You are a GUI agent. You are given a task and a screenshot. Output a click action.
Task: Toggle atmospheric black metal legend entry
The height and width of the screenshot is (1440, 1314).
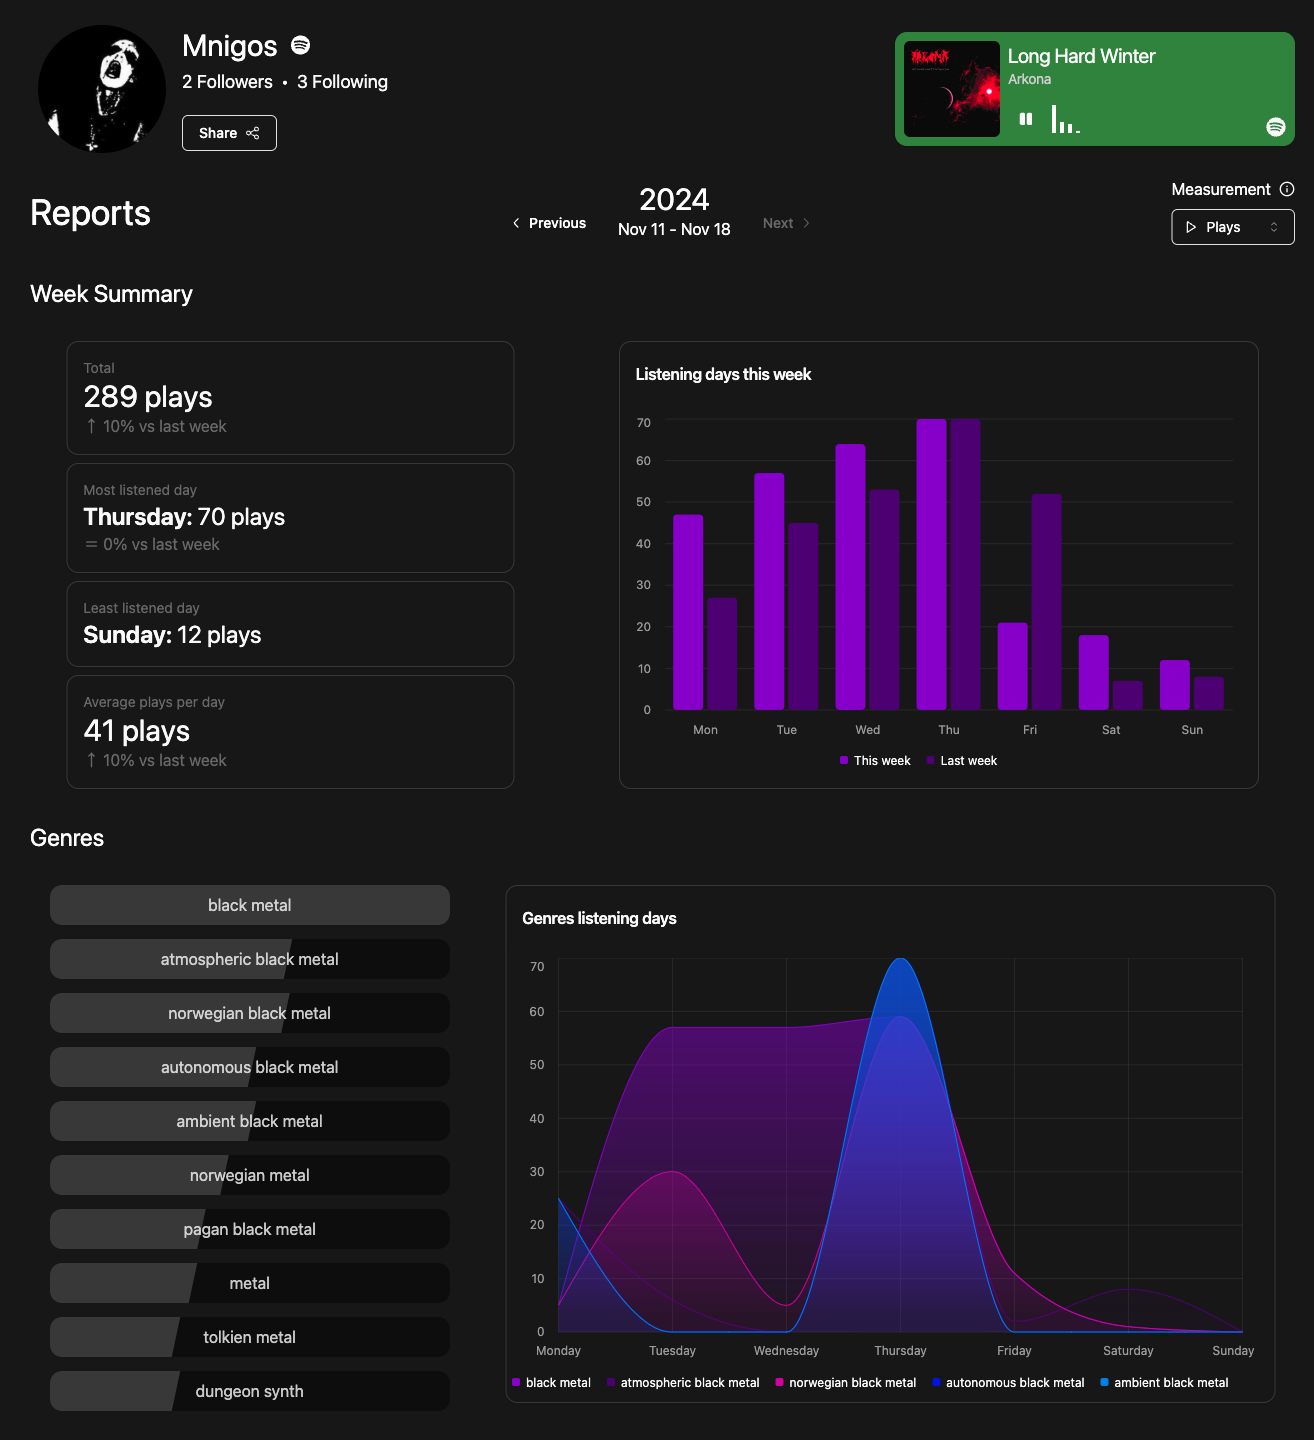(683, 1383)
